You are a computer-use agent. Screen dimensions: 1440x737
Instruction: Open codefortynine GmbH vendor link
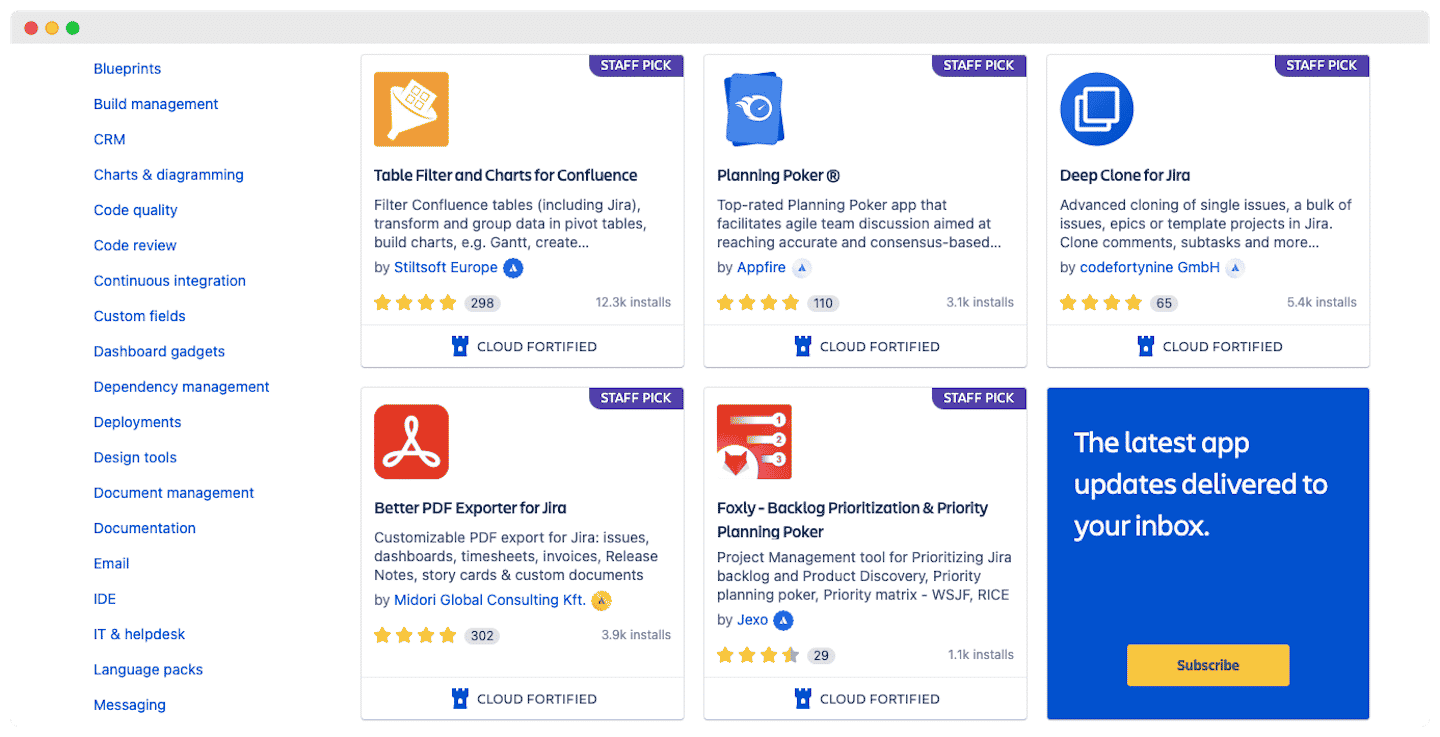pos(1150,268)
